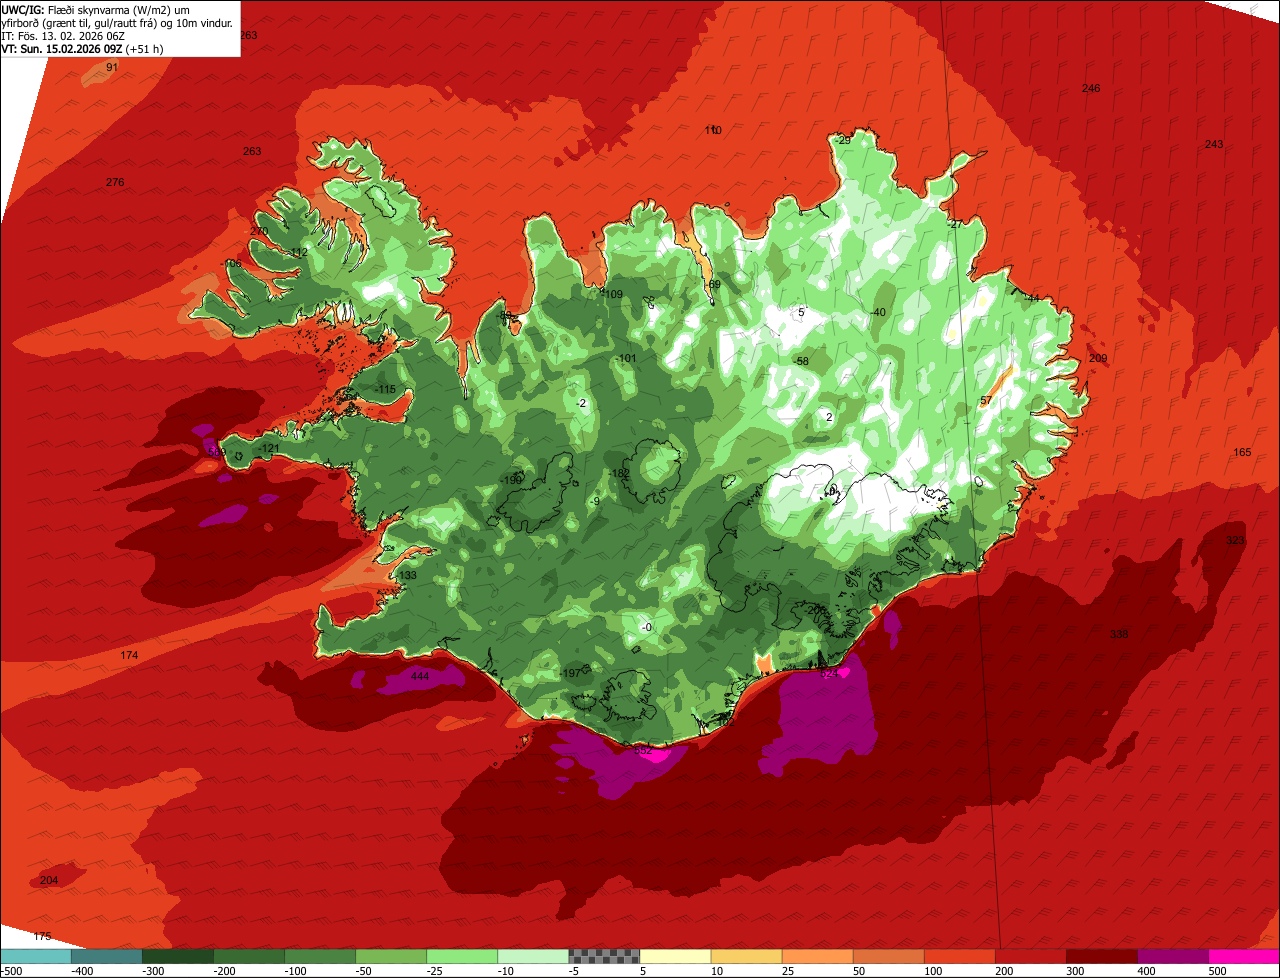1280x978 pixels.
Task: Click the map value '338'
Action: (x=1119, y=634)
